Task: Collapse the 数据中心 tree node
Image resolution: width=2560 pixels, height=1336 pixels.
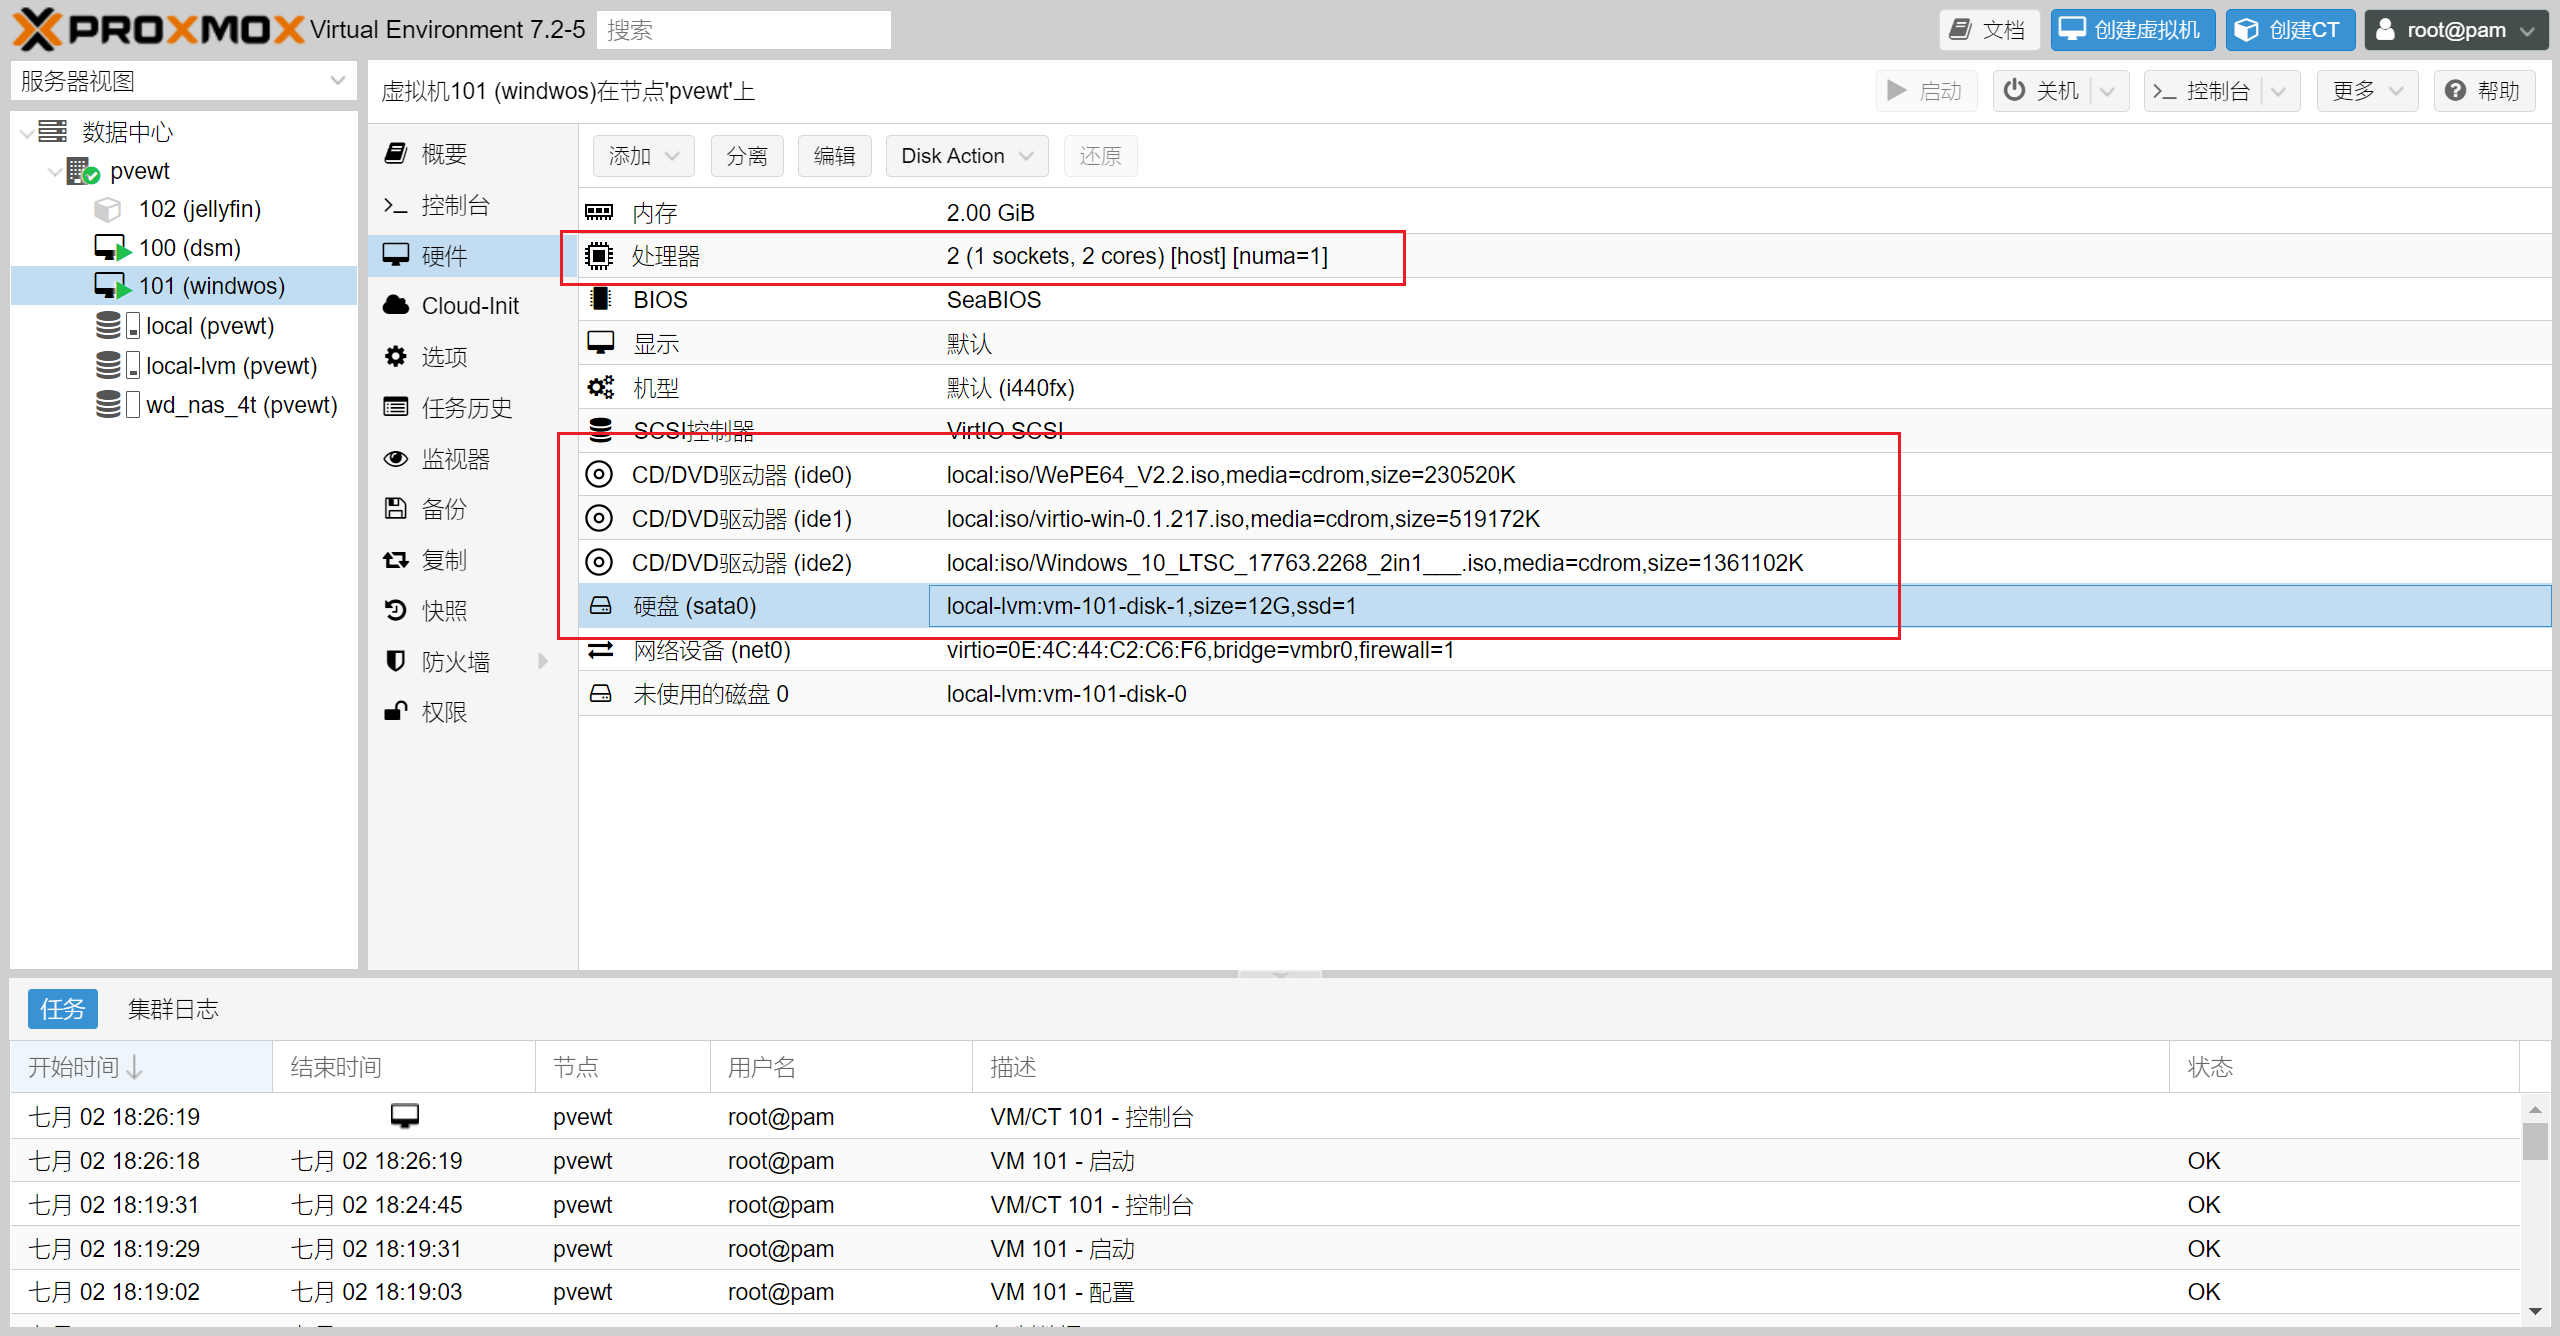Action: (27, 132)
